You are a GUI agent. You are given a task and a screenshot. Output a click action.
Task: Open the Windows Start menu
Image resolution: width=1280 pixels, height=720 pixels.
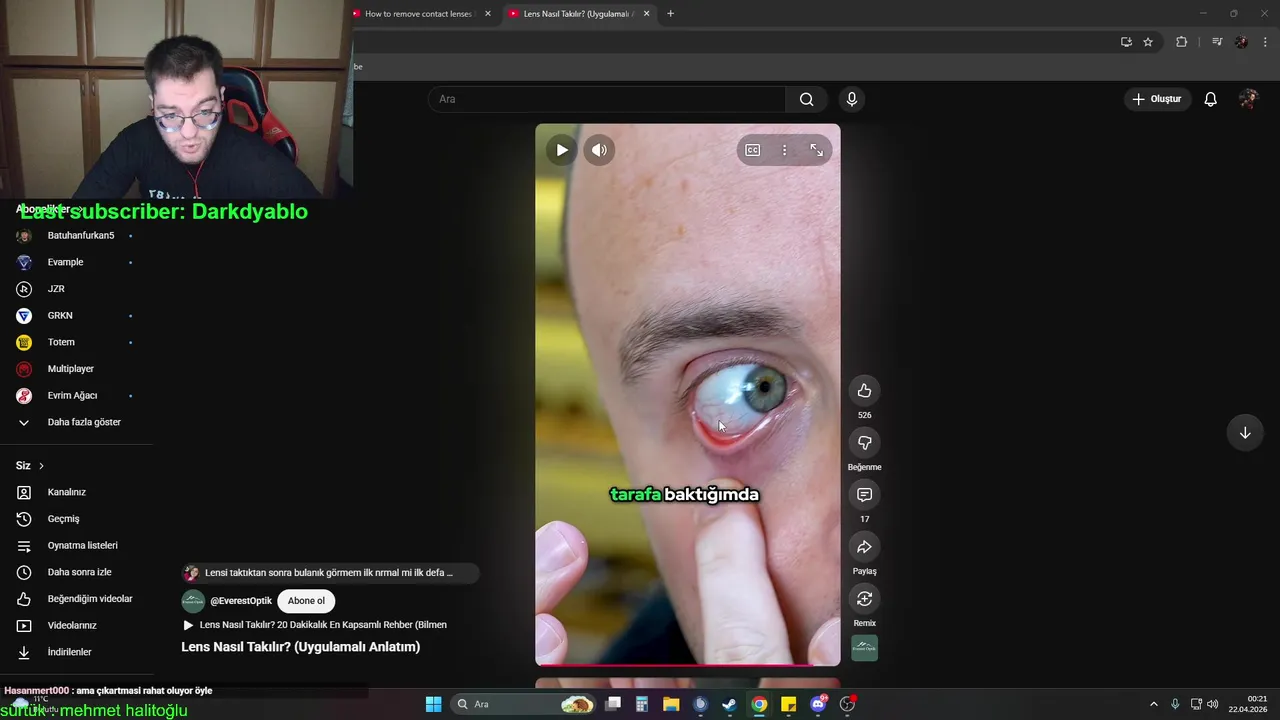433,704
